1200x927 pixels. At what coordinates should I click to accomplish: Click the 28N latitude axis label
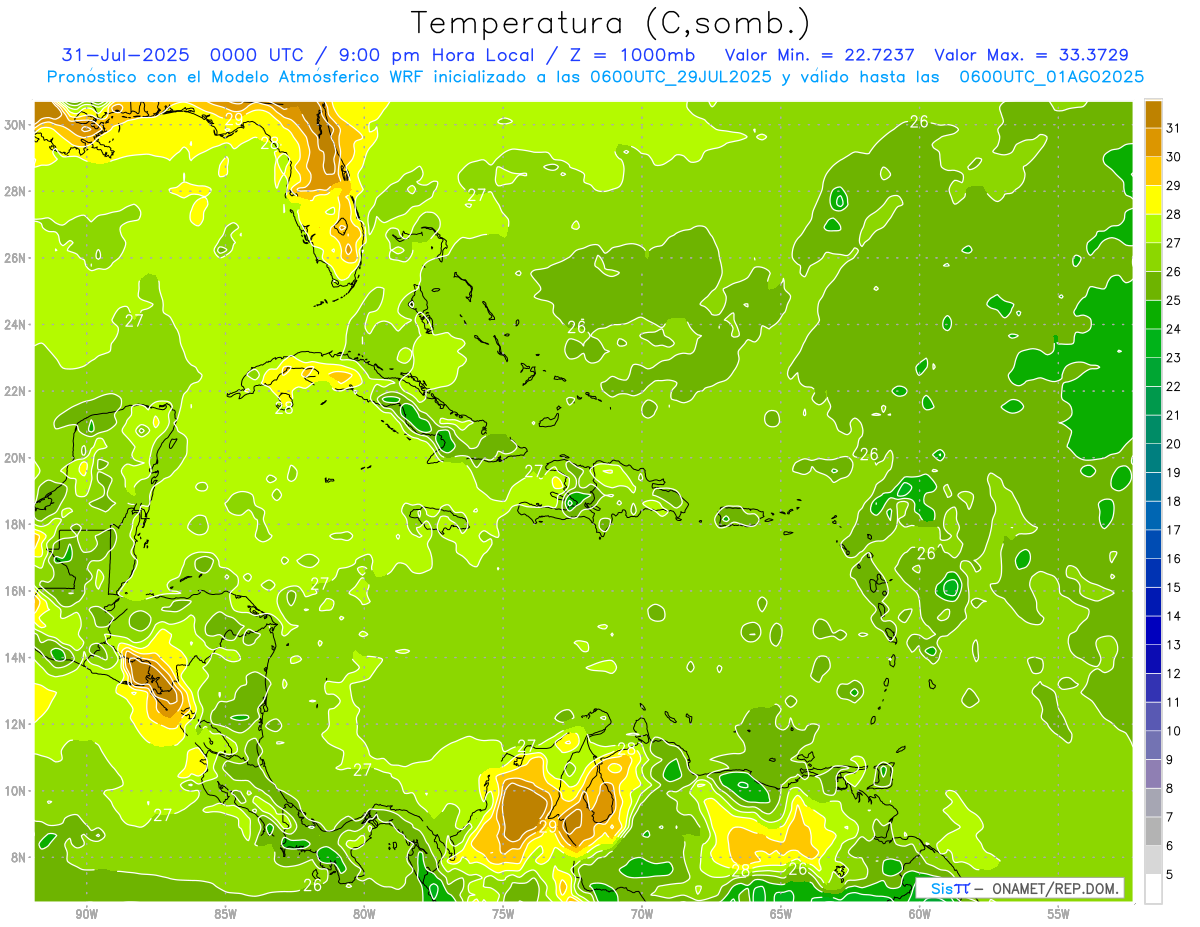click(17, 191)
